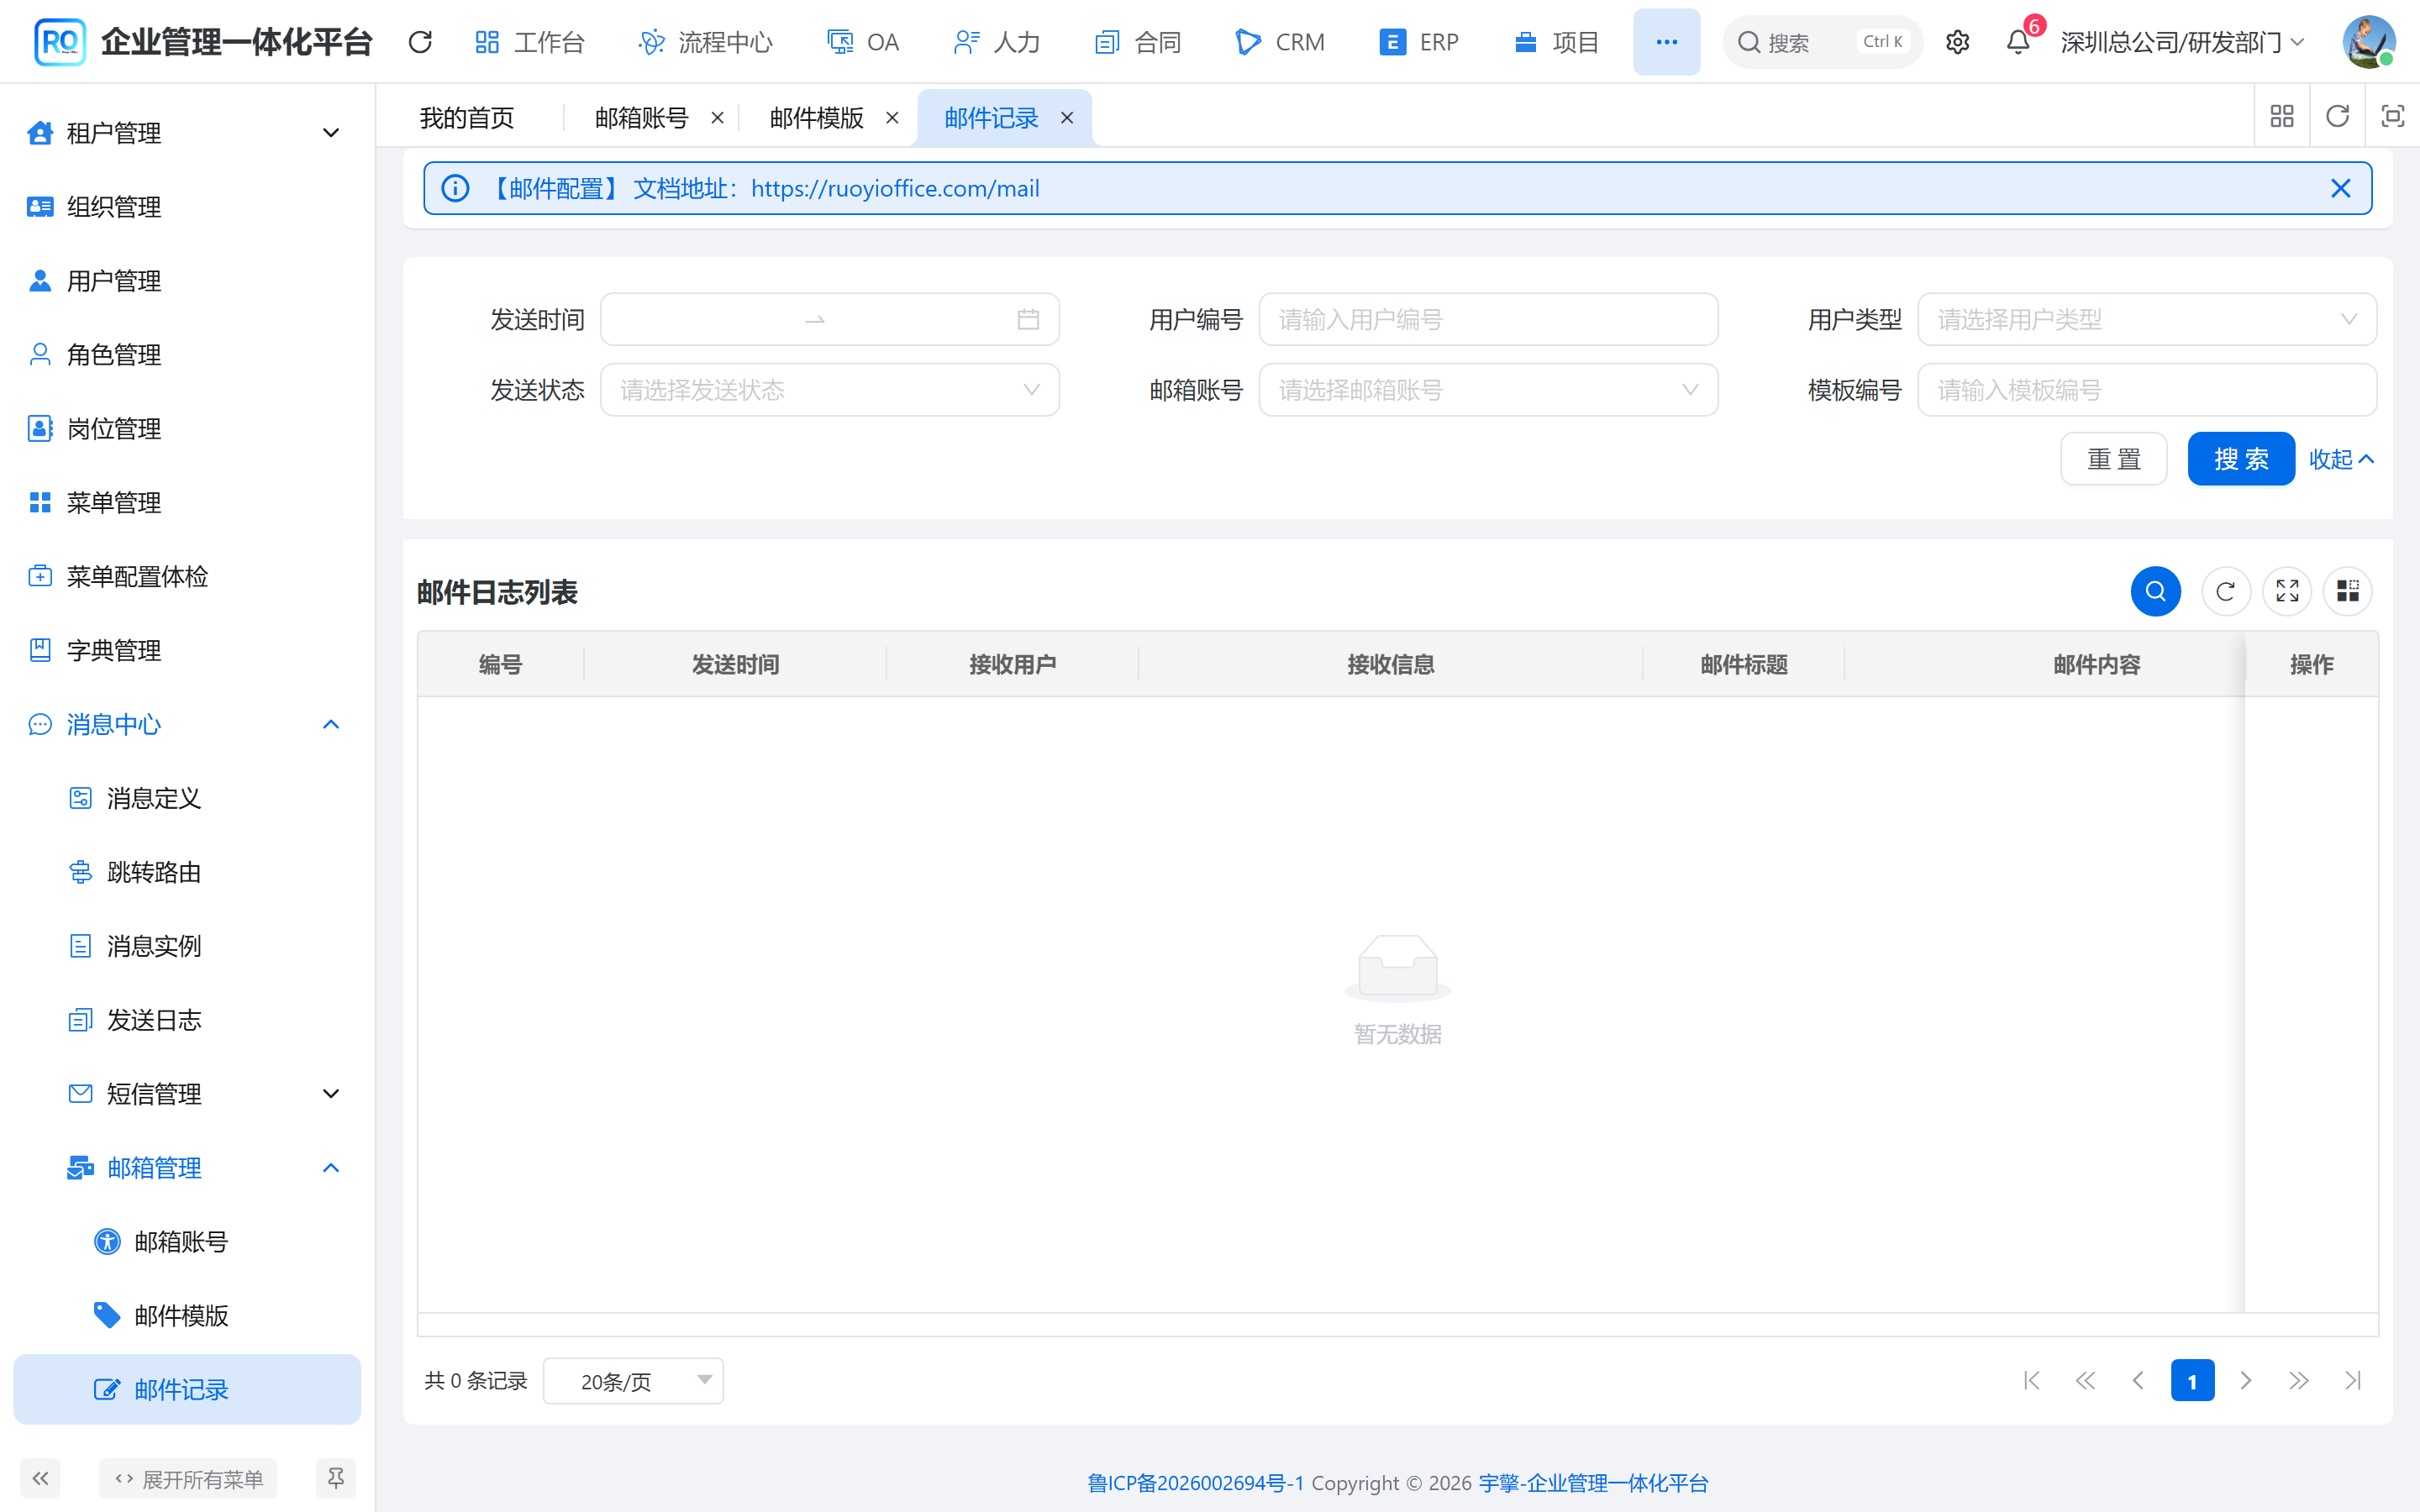2420x1512 pixels.
Task: Toggle fullscreen content icon in tab bar
Action: coord(2392,116)
